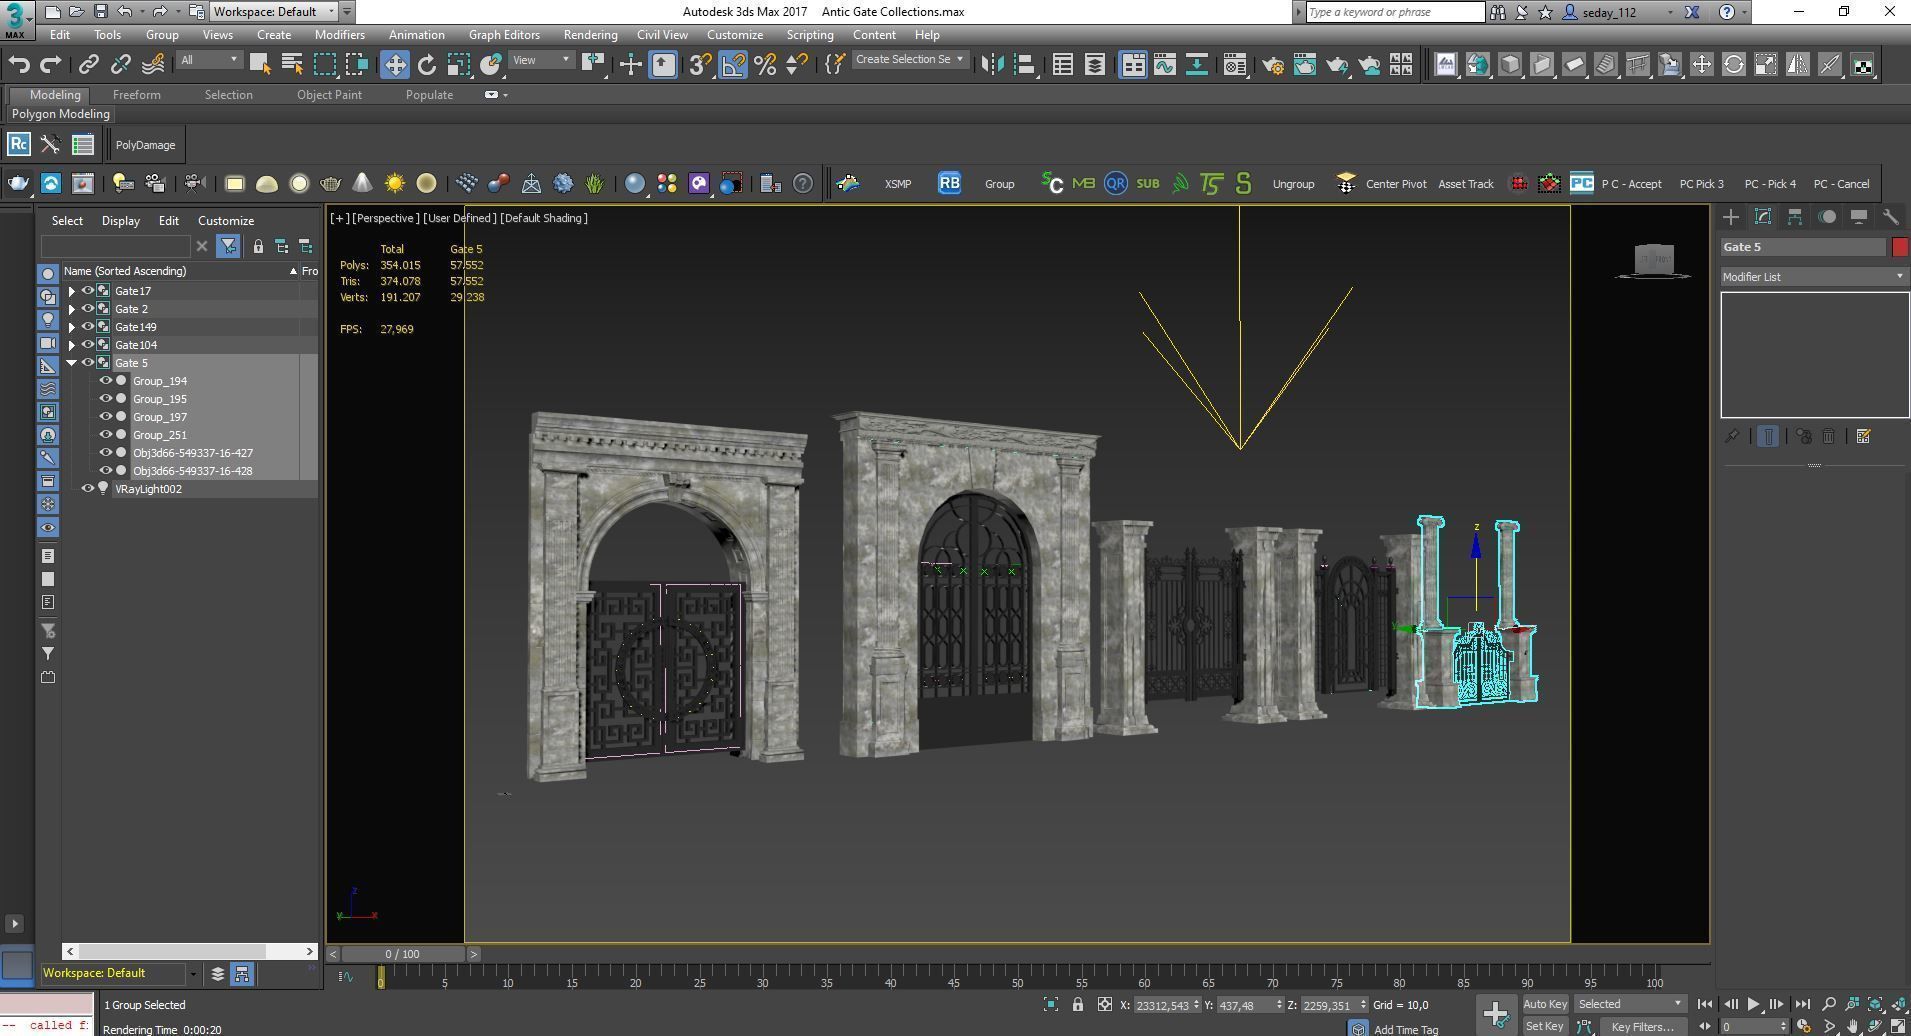This screenshot has height=1036, width=1911.
Task: Activate Select and Scale tool
Action: tap(458, 65)
